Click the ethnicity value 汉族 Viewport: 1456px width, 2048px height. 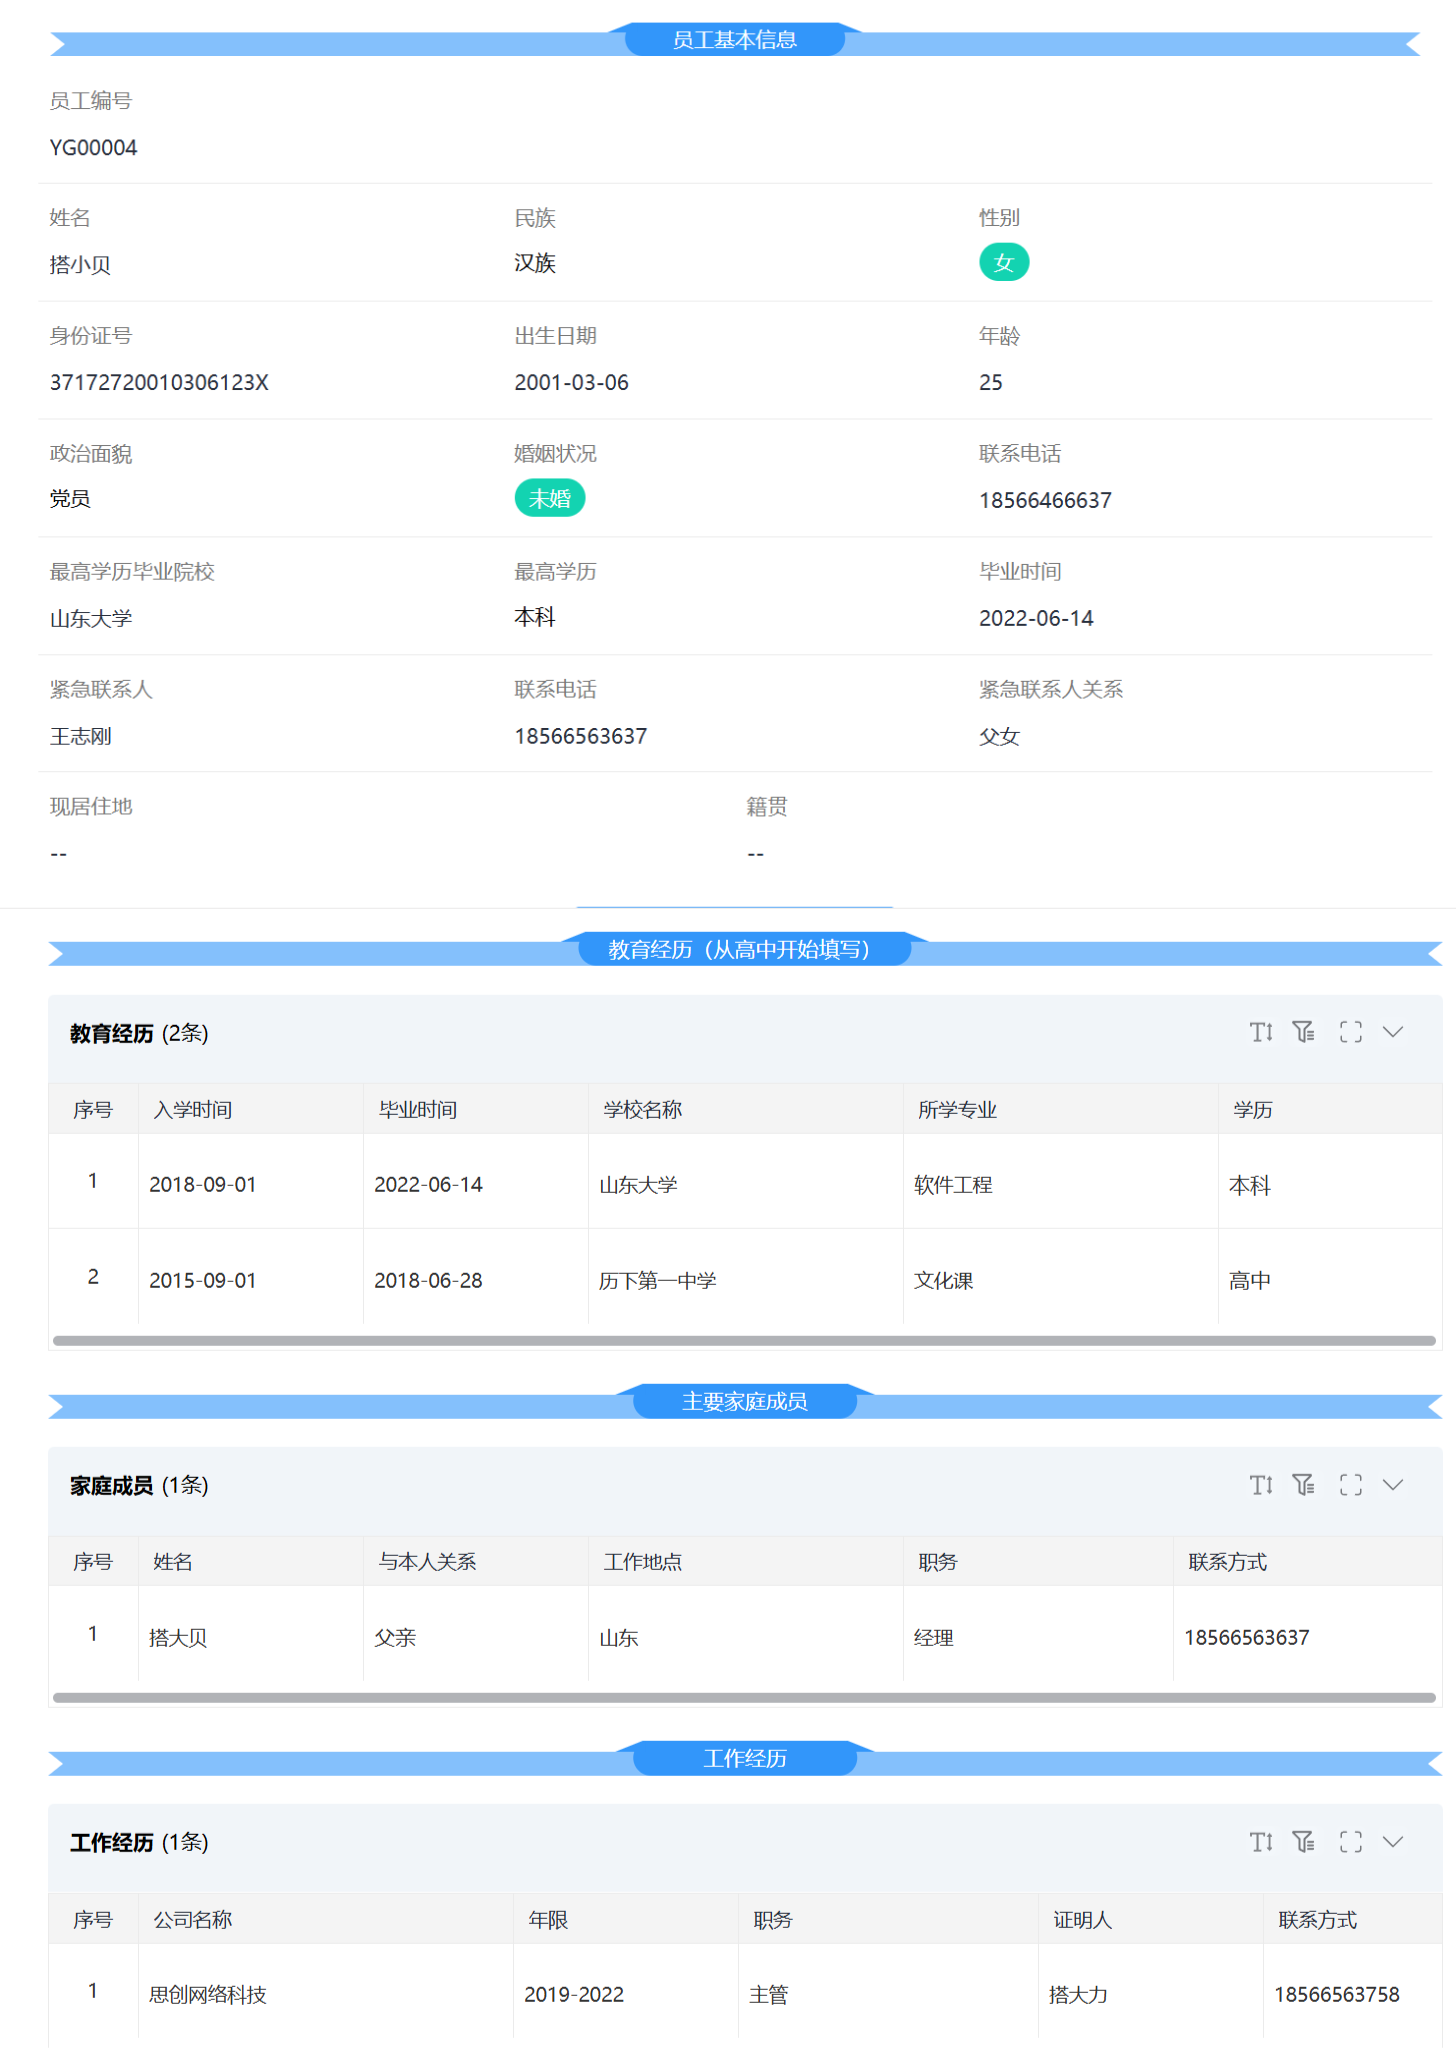(535, 263)
